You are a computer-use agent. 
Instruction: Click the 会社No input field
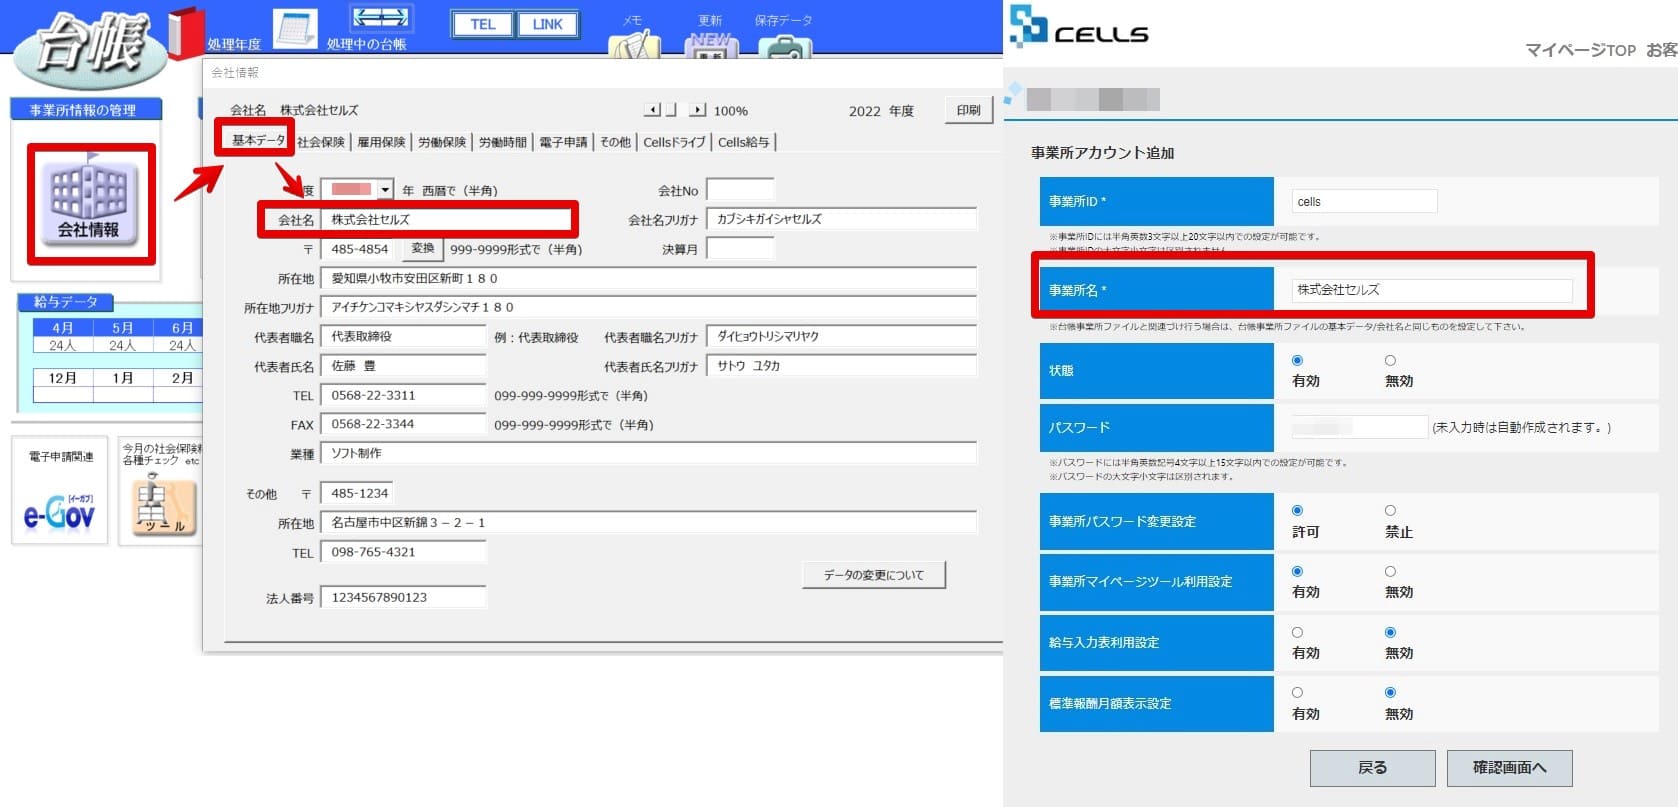740,190
